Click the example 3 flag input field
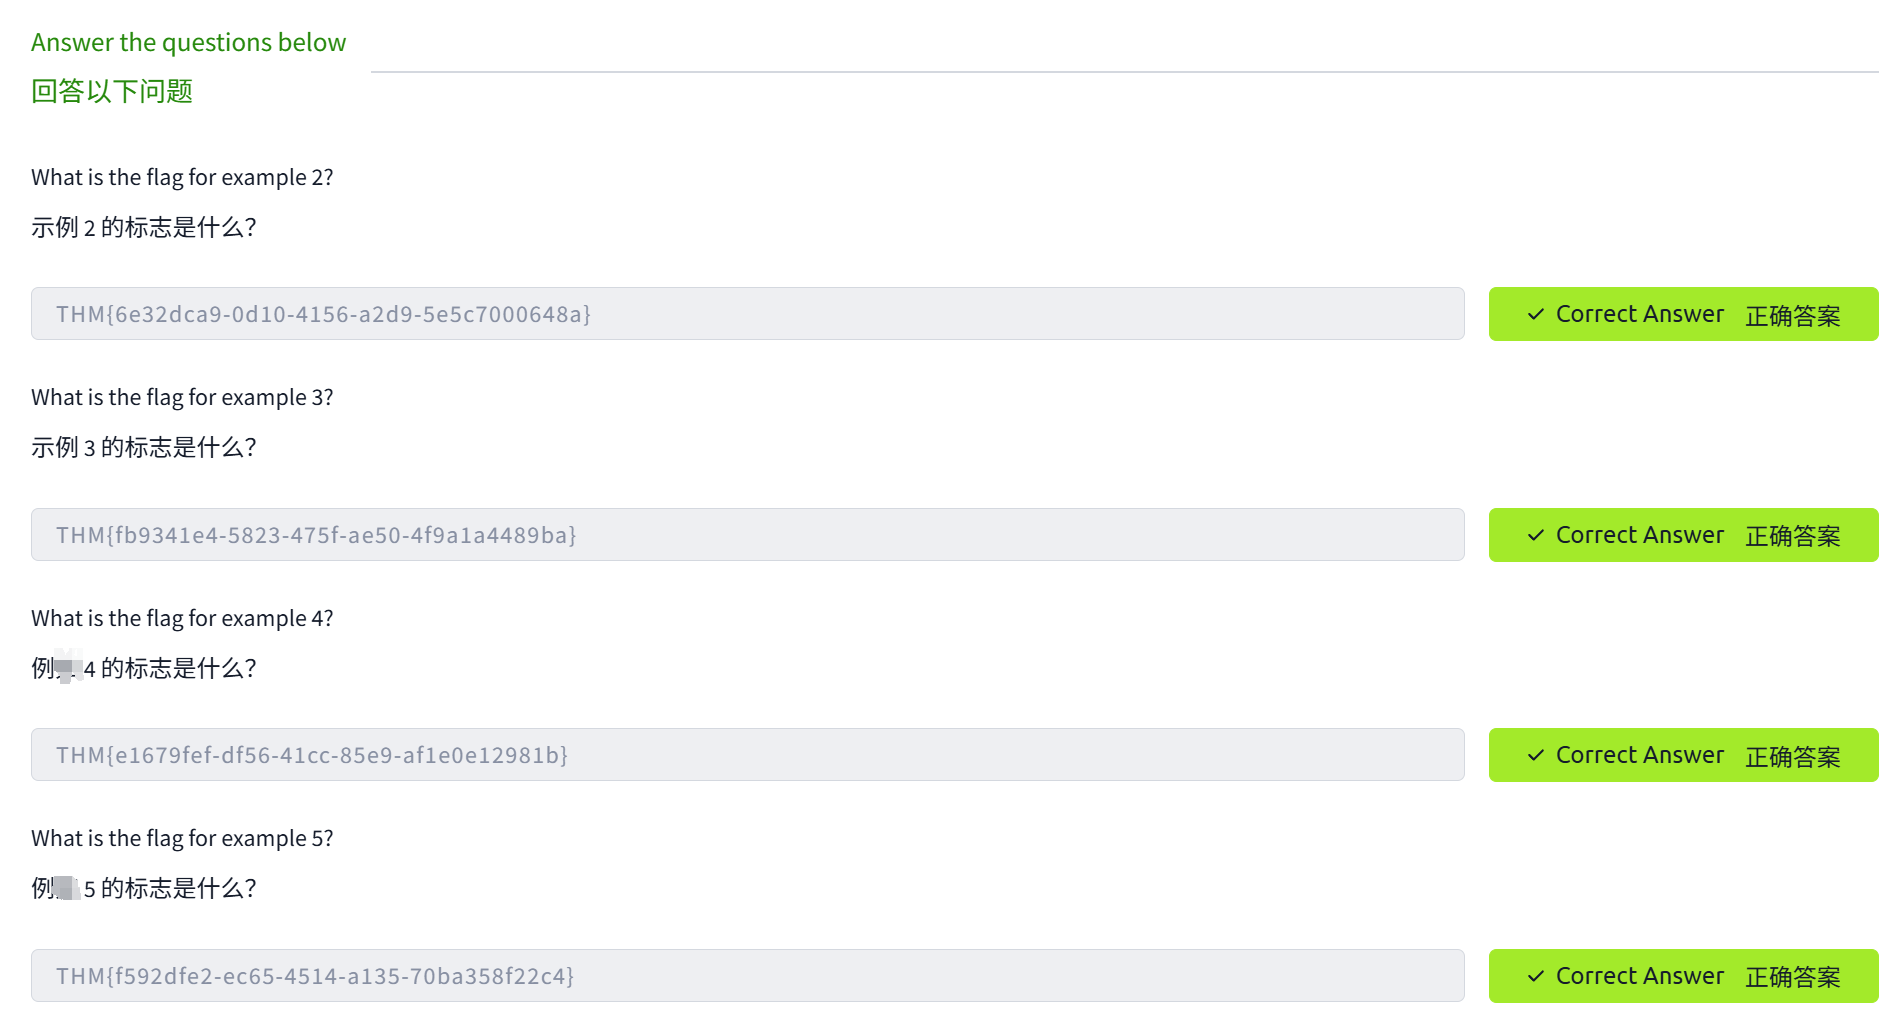 [747, 535]
